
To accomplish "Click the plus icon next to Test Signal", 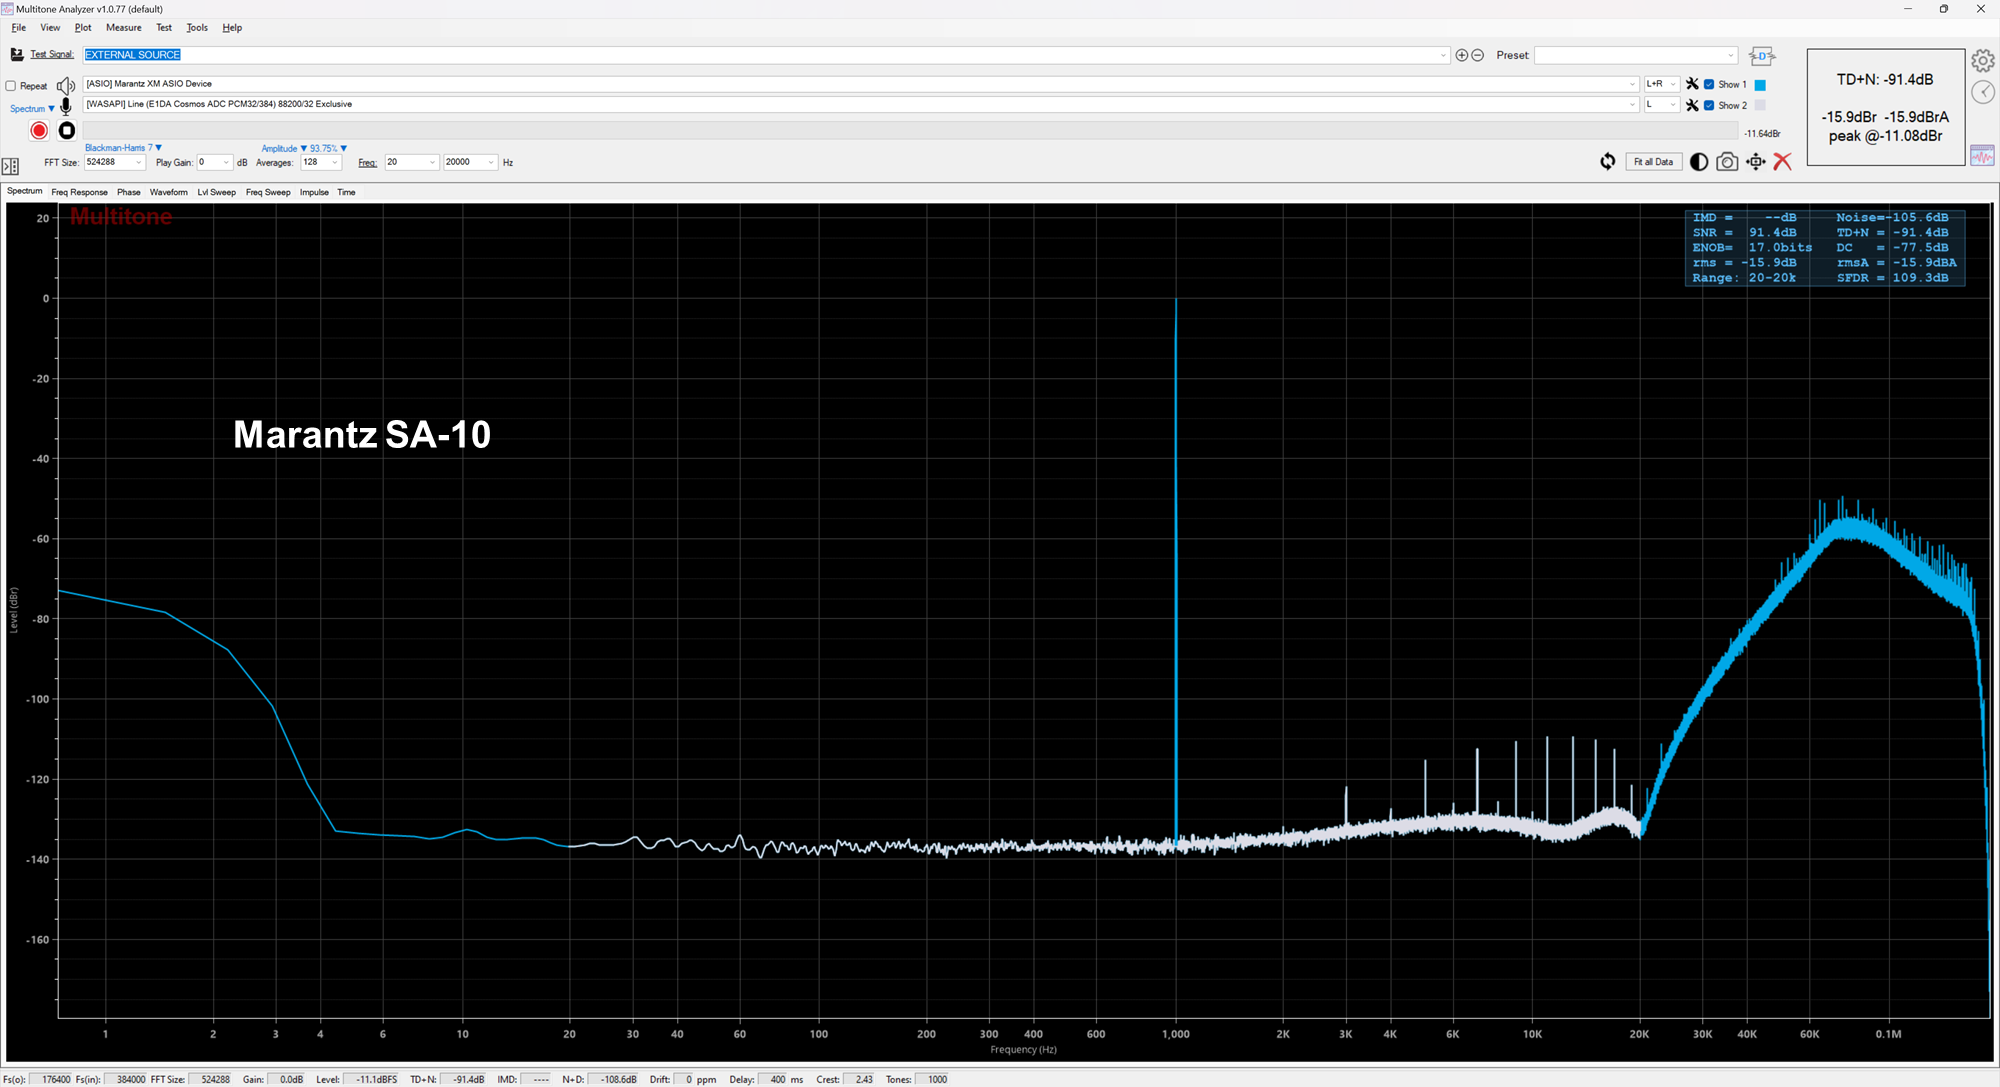I will [1462, 55].
